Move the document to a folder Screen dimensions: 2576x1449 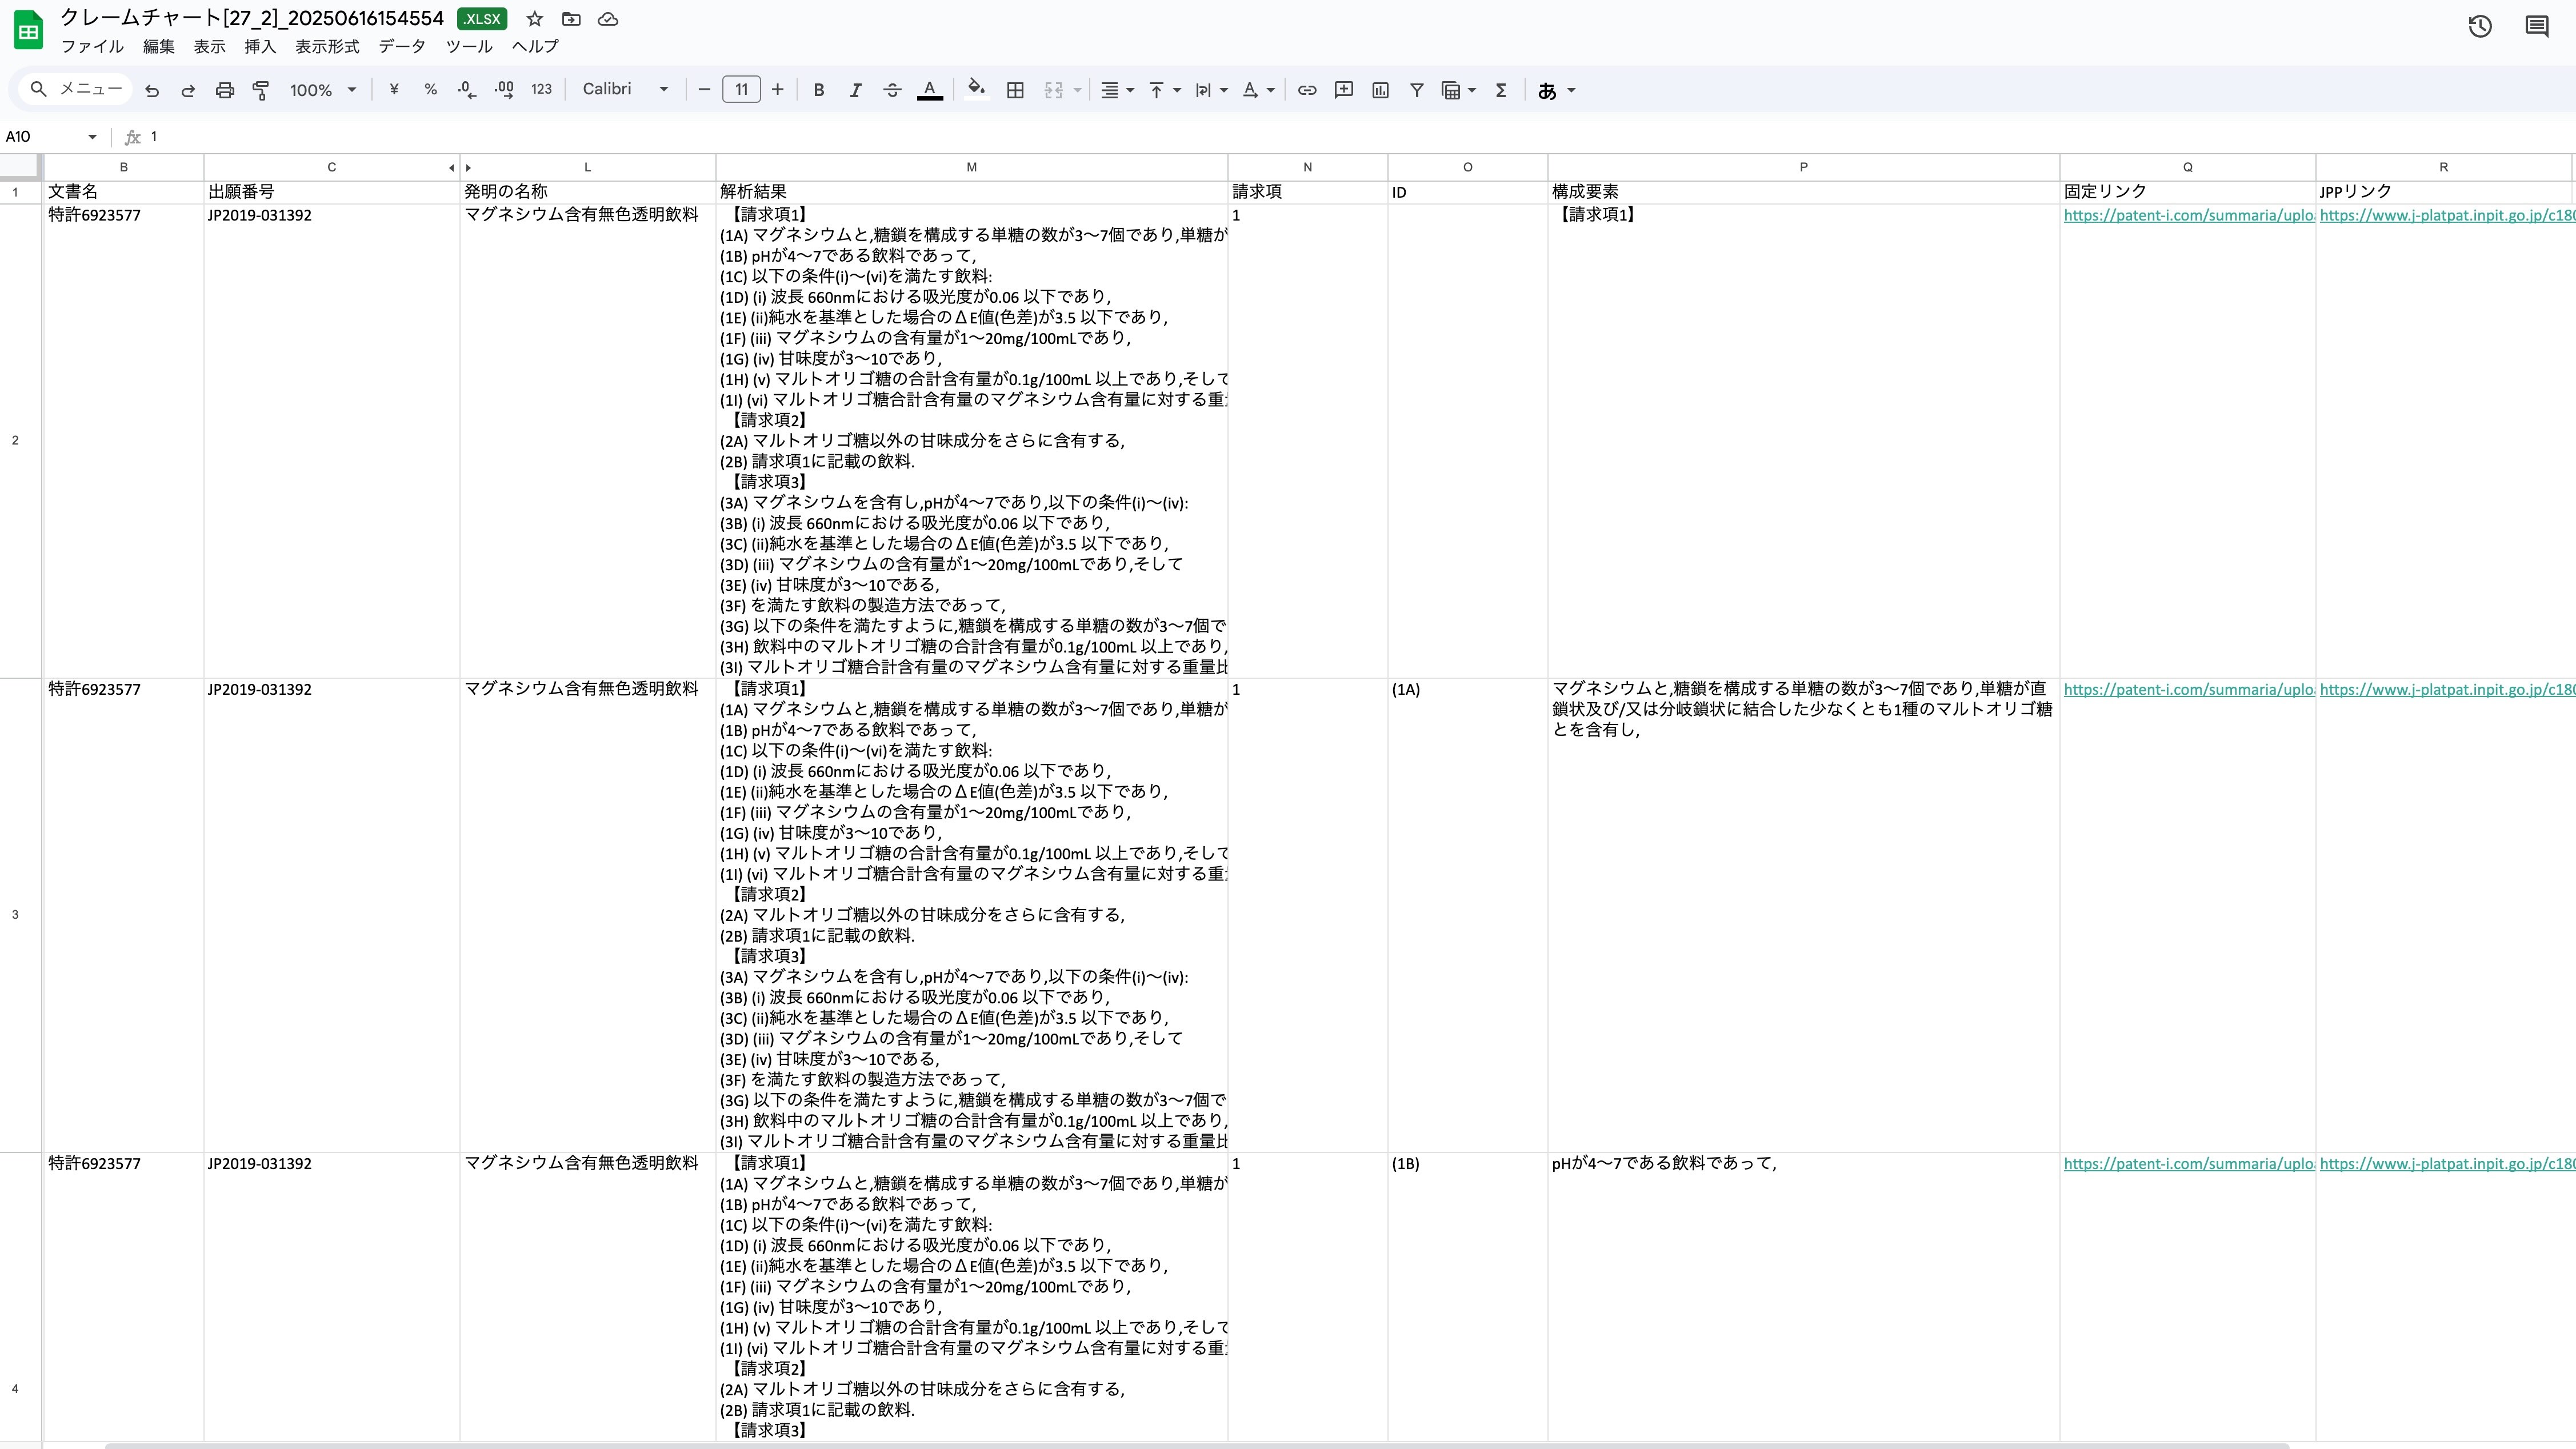coord(571,19)
